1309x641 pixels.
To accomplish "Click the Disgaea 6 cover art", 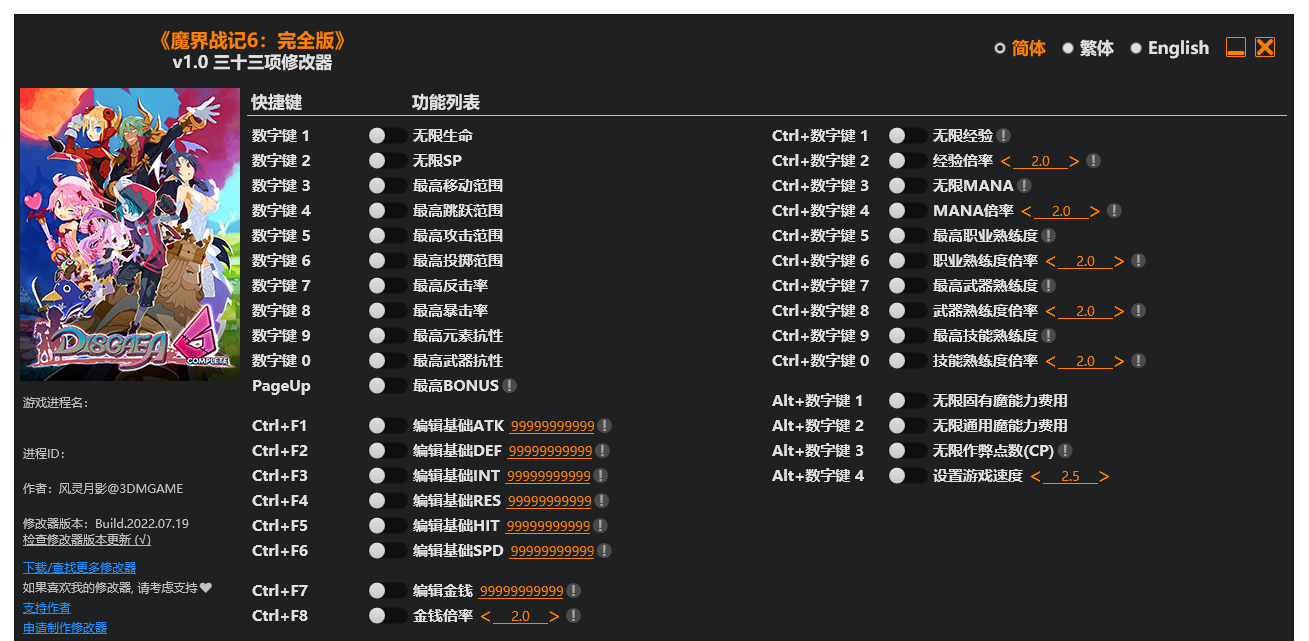I will (x=130, y=233).
